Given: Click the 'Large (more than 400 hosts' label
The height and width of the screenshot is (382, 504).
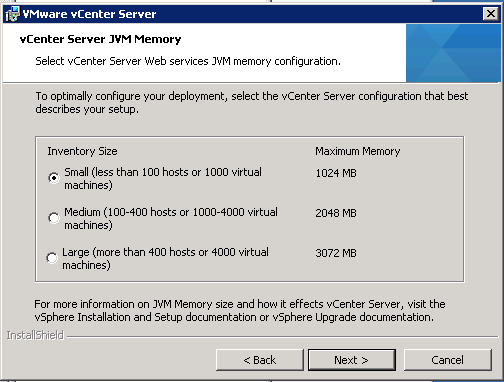Looking at the screenshot, I should click(165, 258).
